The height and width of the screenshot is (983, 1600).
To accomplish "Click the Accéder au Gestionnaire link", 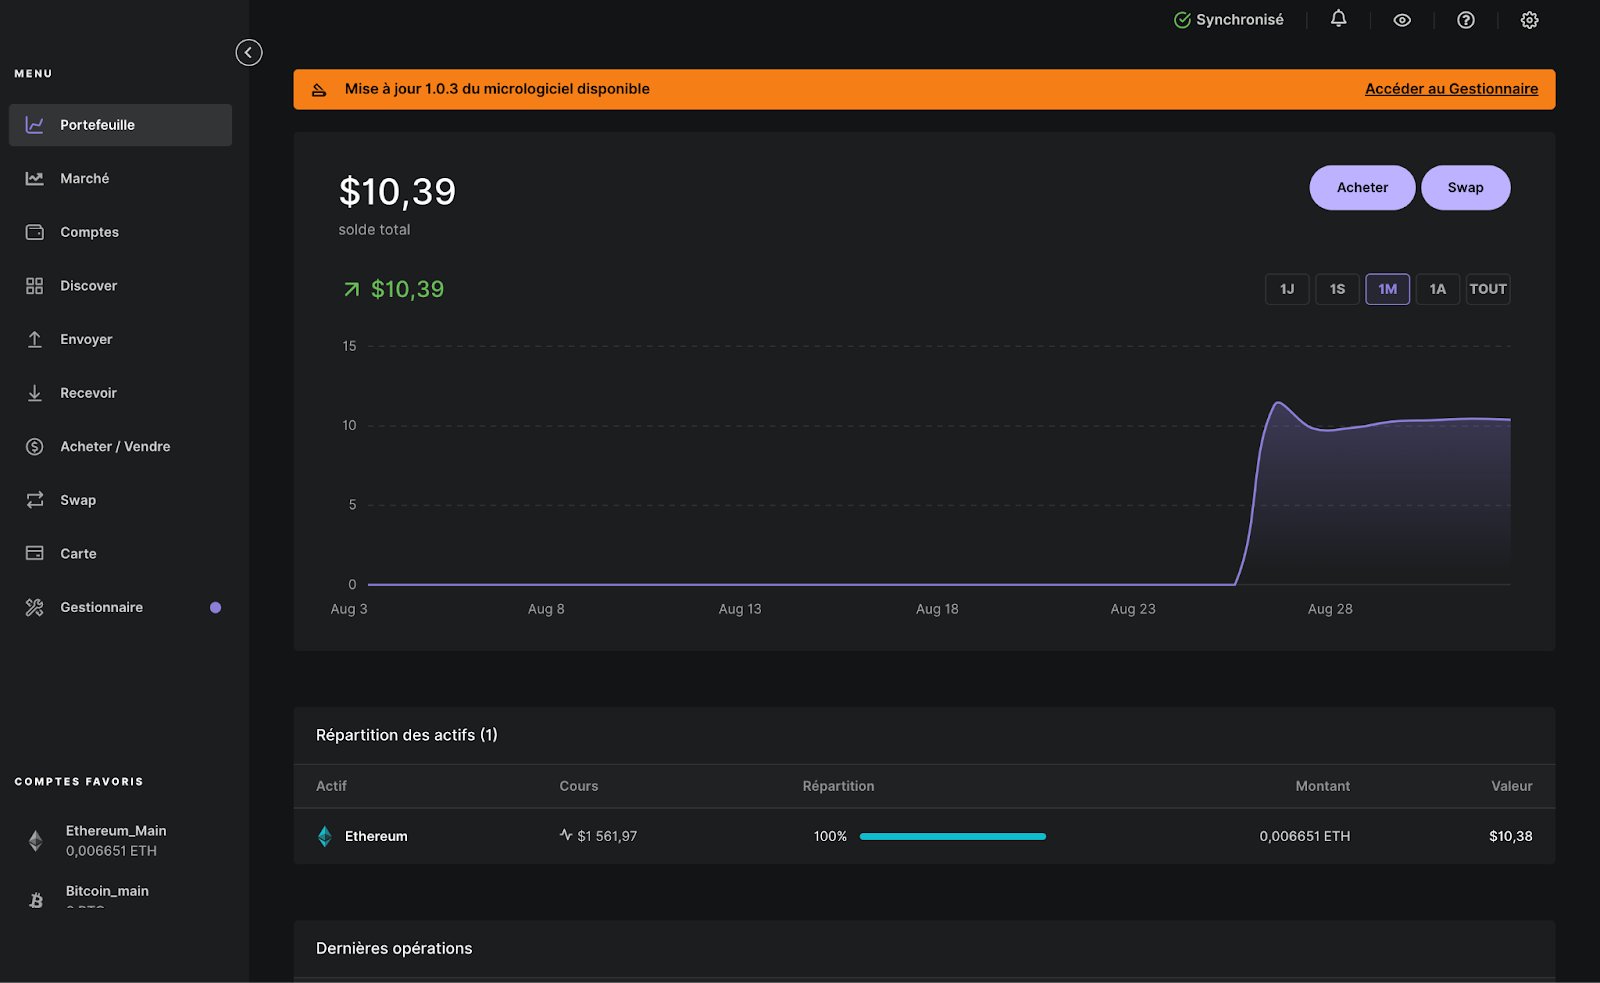I will tap(1451, 89).
